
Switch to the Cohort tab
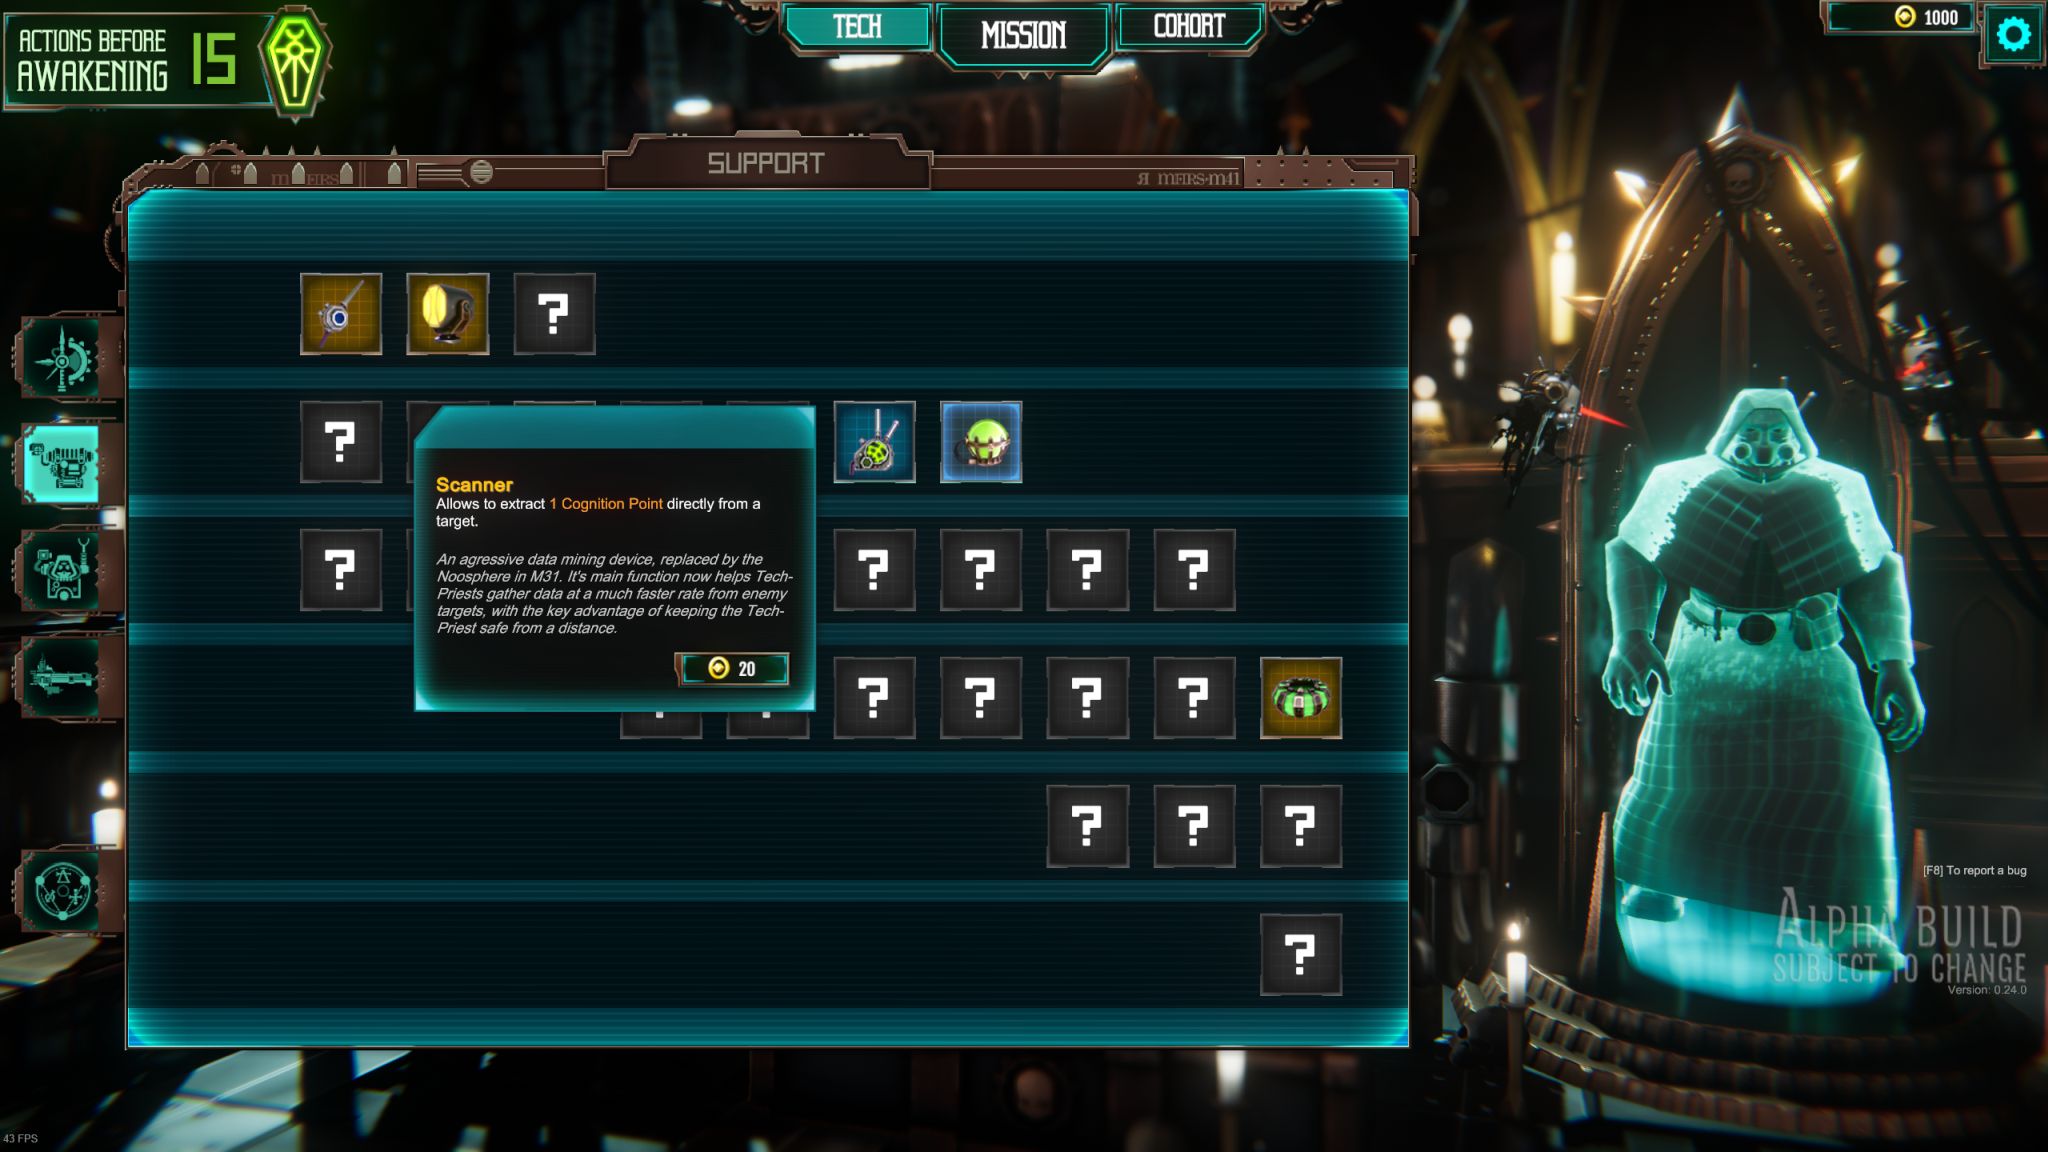pyautogui.click(x=1189, y=27)
